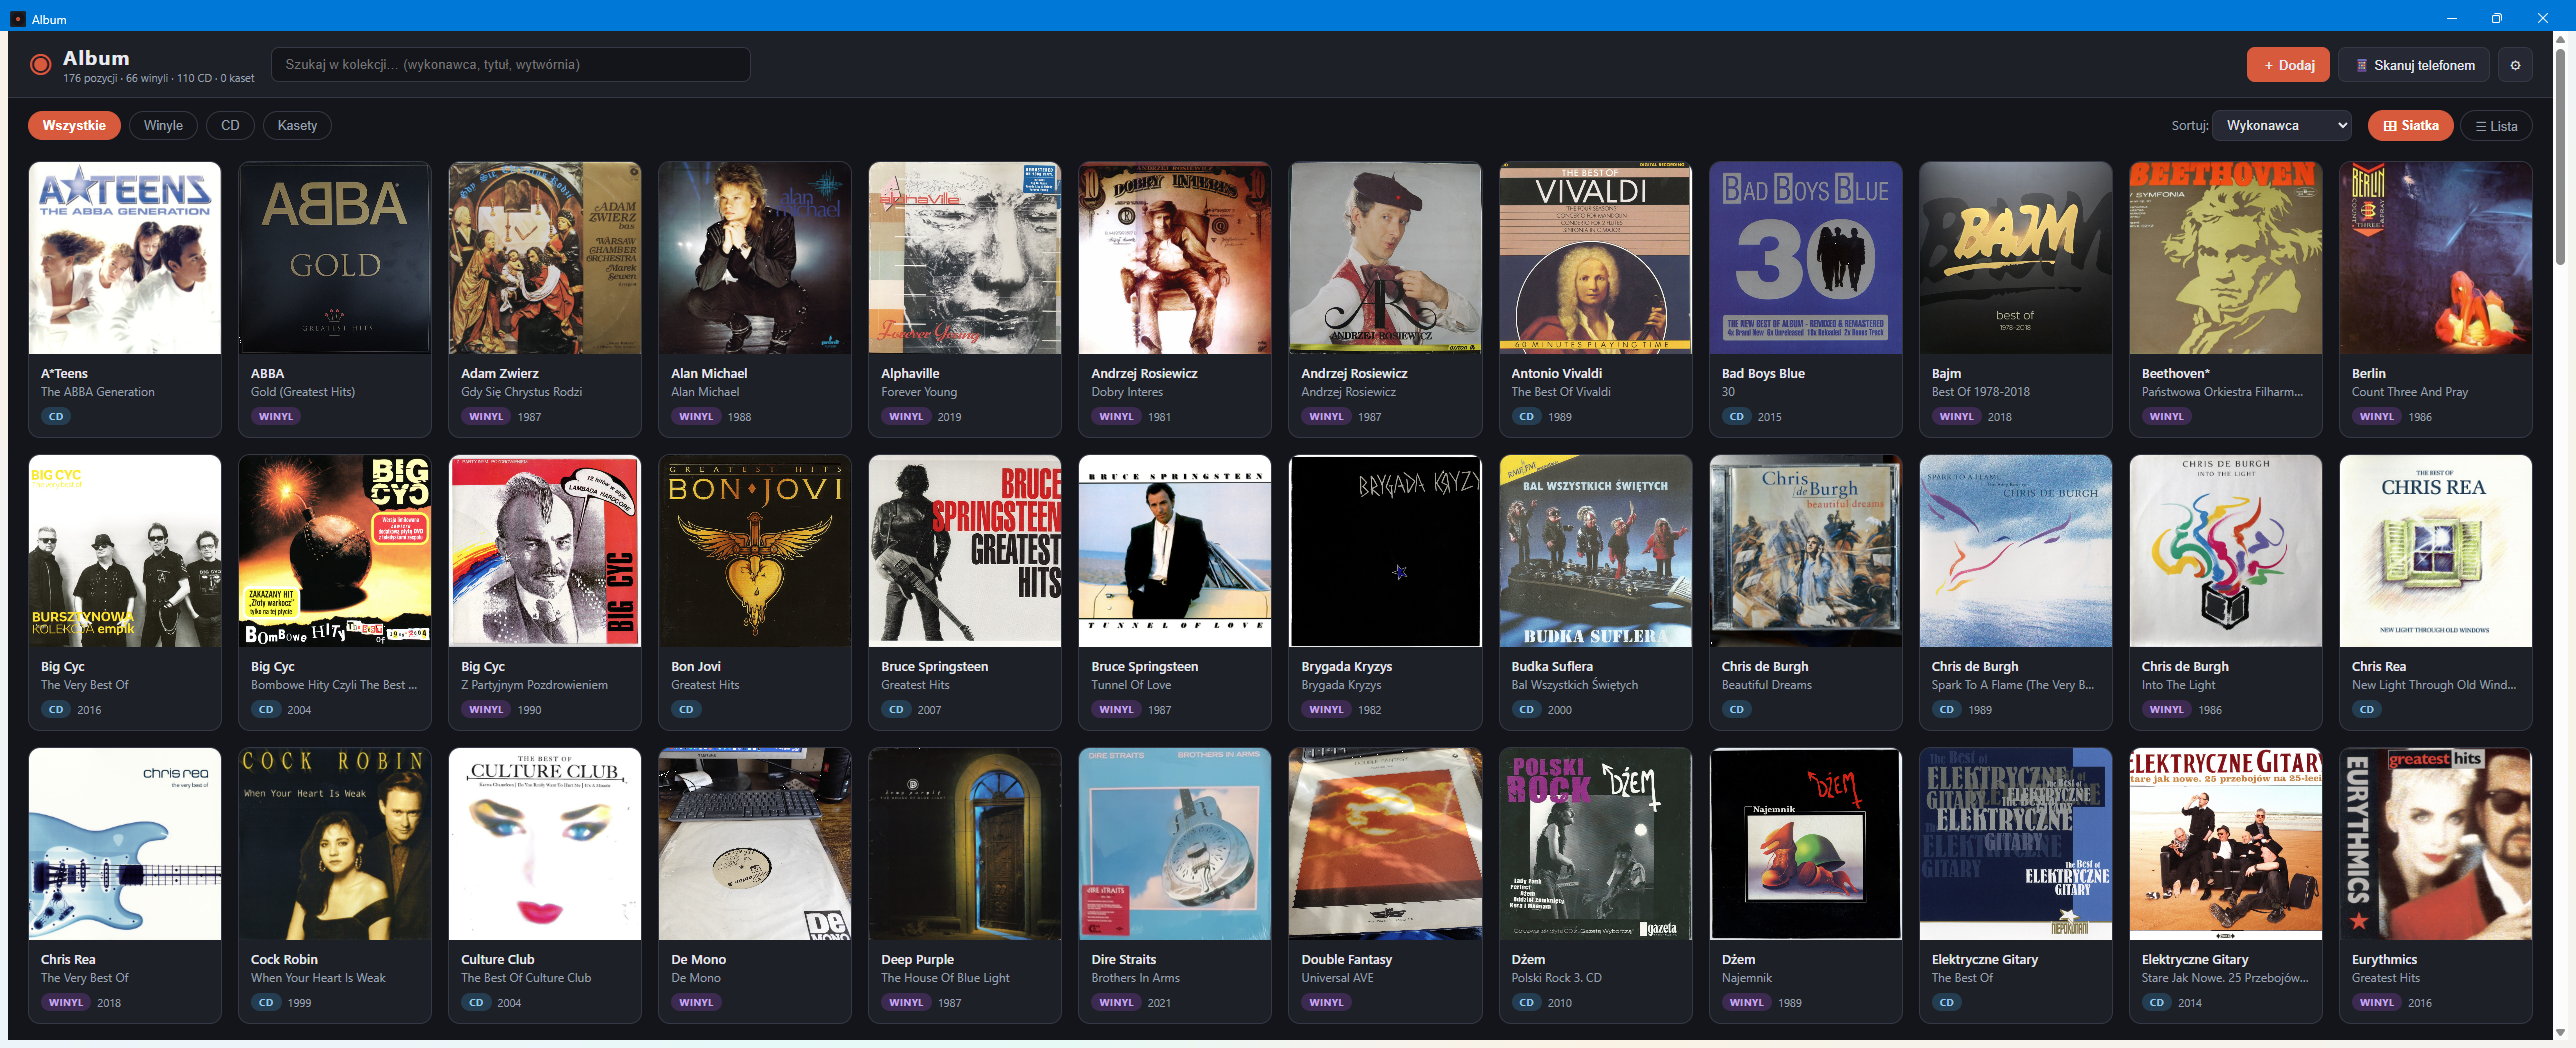Filter collection by Winyle
2576x1048 pixels.
[x=163, y=126]
